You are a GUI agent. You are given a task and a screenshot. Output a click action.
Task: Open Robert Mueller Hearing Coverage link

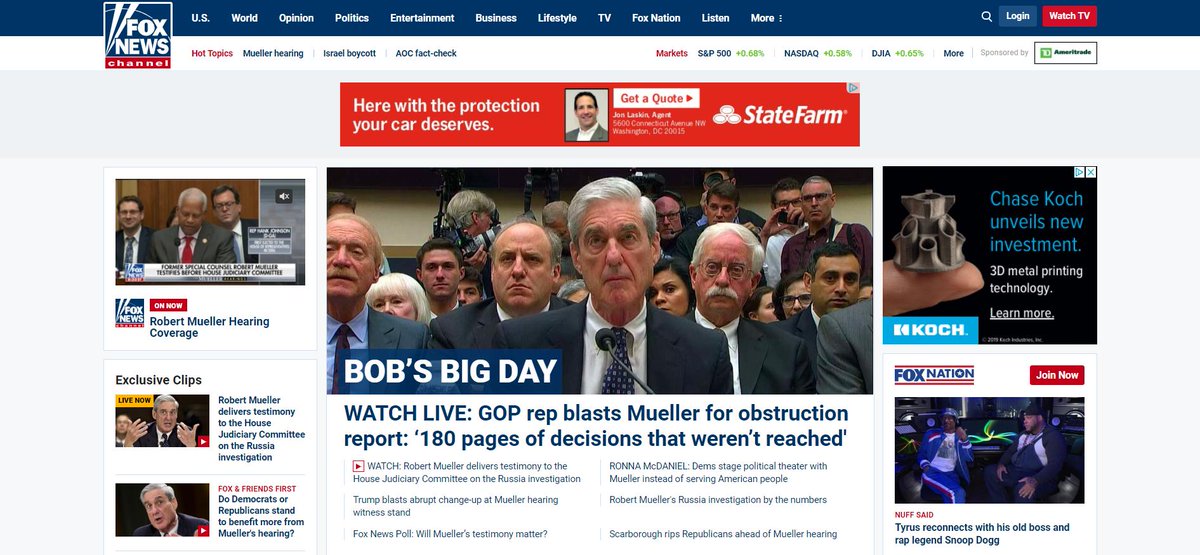tap(210, 327)
